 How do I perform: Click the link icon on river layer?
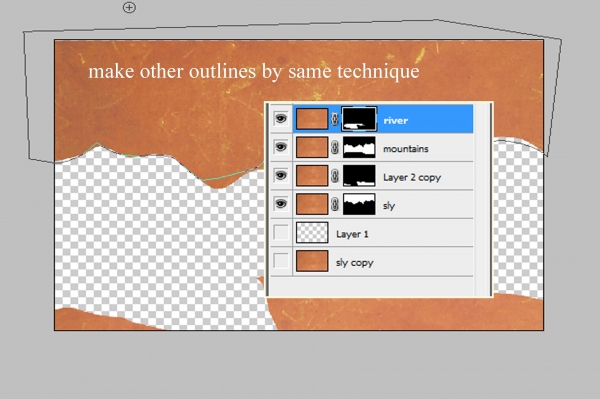click(335, 119)
